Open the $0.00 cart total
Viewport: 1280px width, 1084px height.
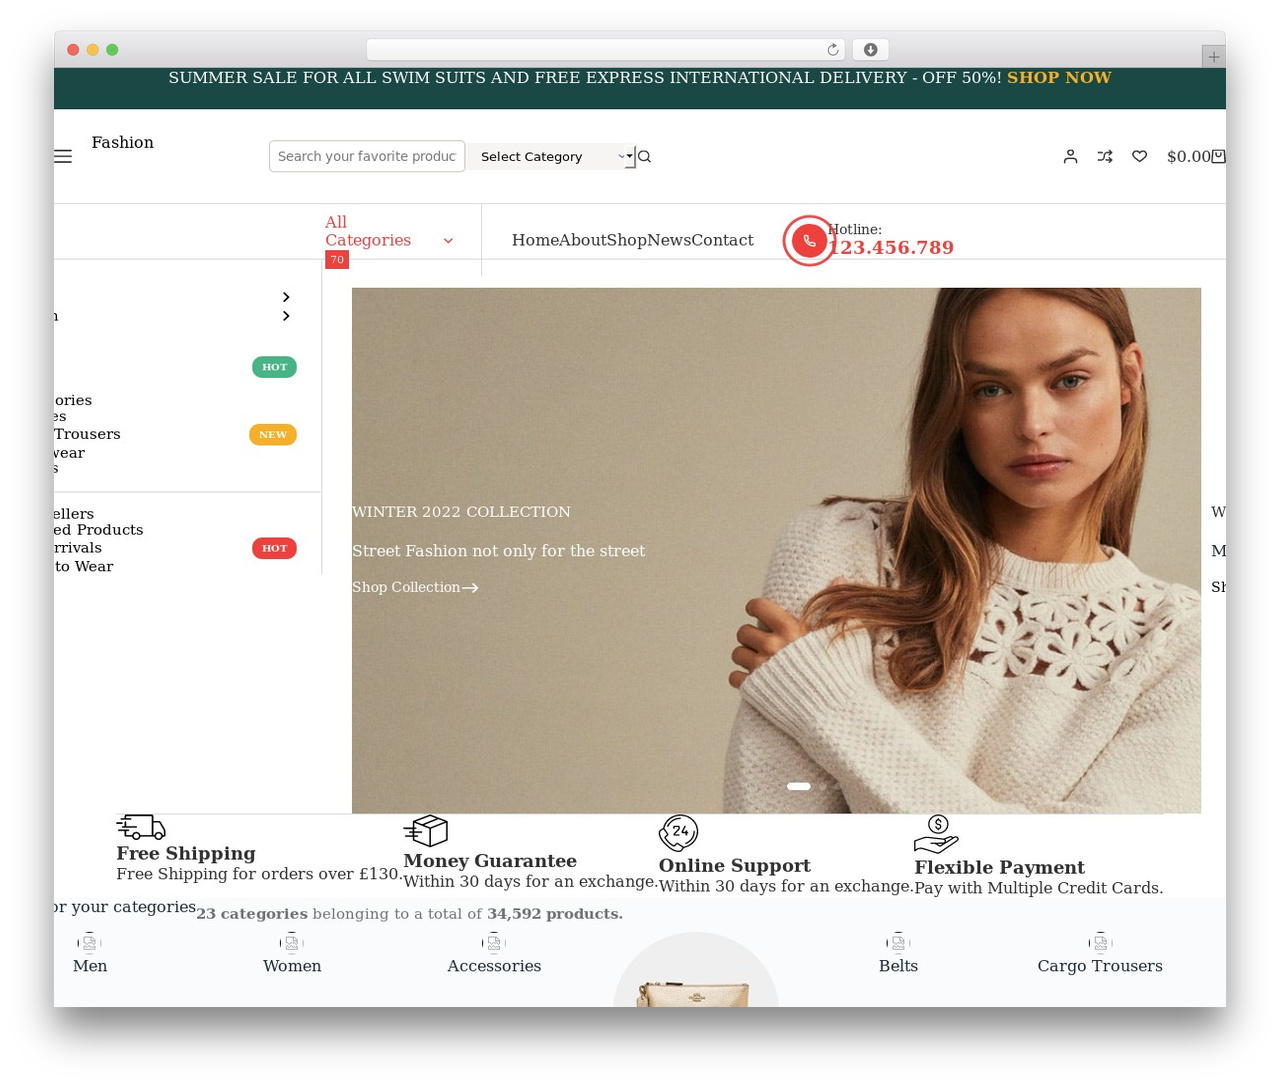coord(1189,156)
